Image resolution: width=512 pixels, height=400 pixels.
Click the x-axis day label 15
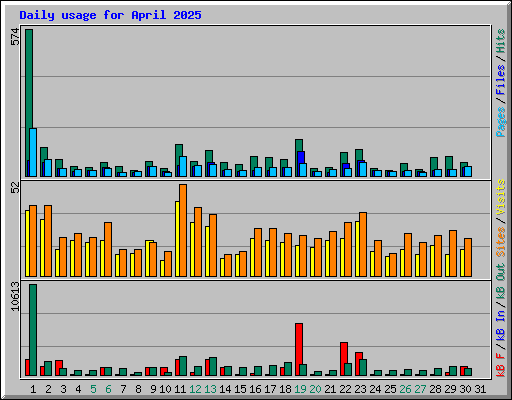pyautogui.click(x=240, y=389)
